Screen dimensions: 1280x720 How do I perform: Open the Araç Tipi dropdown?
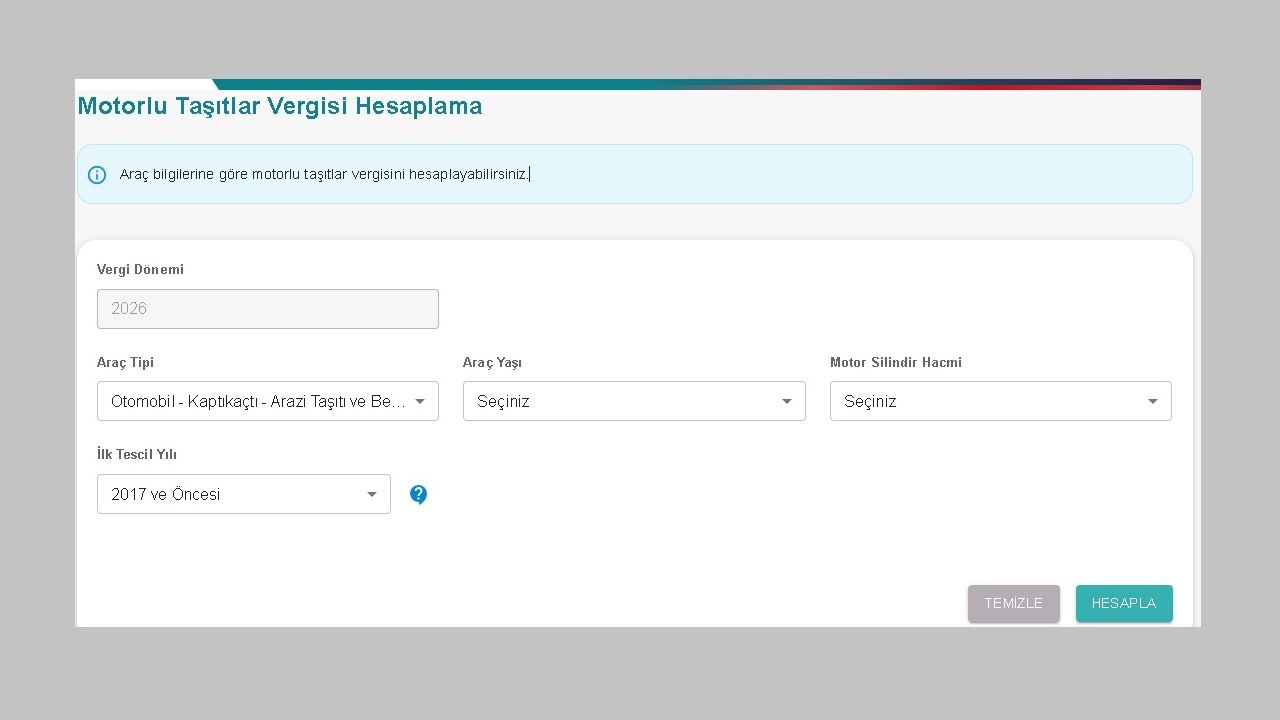[257, 401]
